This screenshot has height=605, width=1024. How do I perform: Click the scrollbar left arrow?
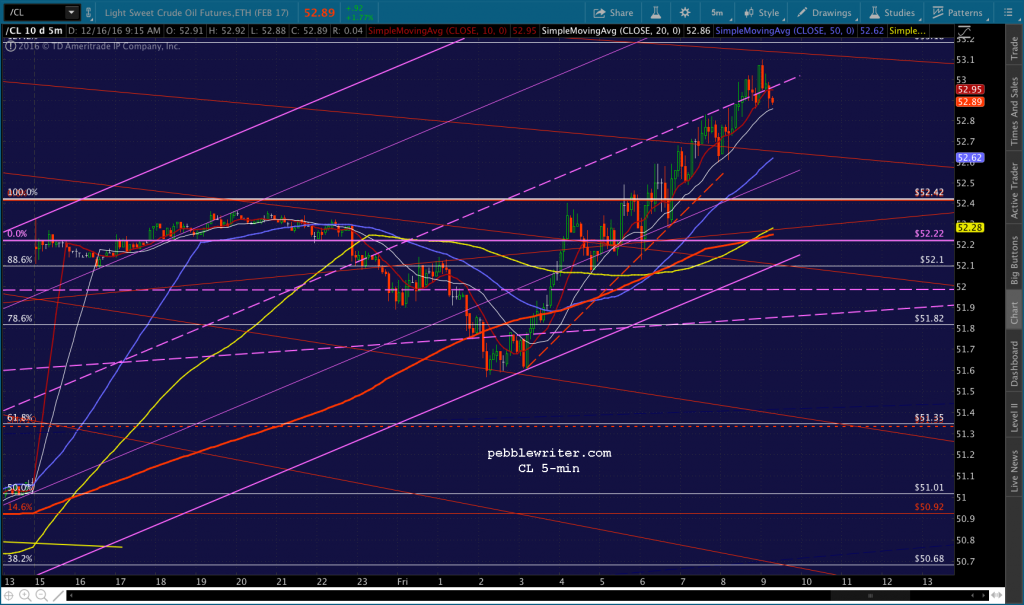pyautogui.click(x=70, y=595)
